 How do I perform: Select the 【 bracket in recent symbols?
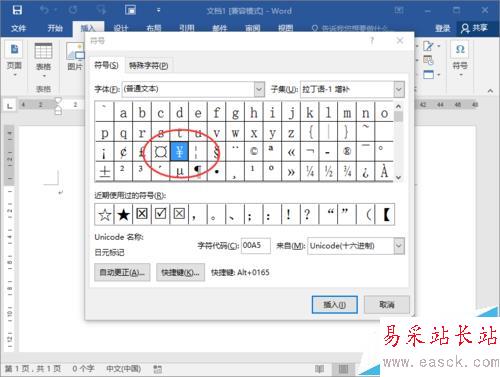(385, 214)
